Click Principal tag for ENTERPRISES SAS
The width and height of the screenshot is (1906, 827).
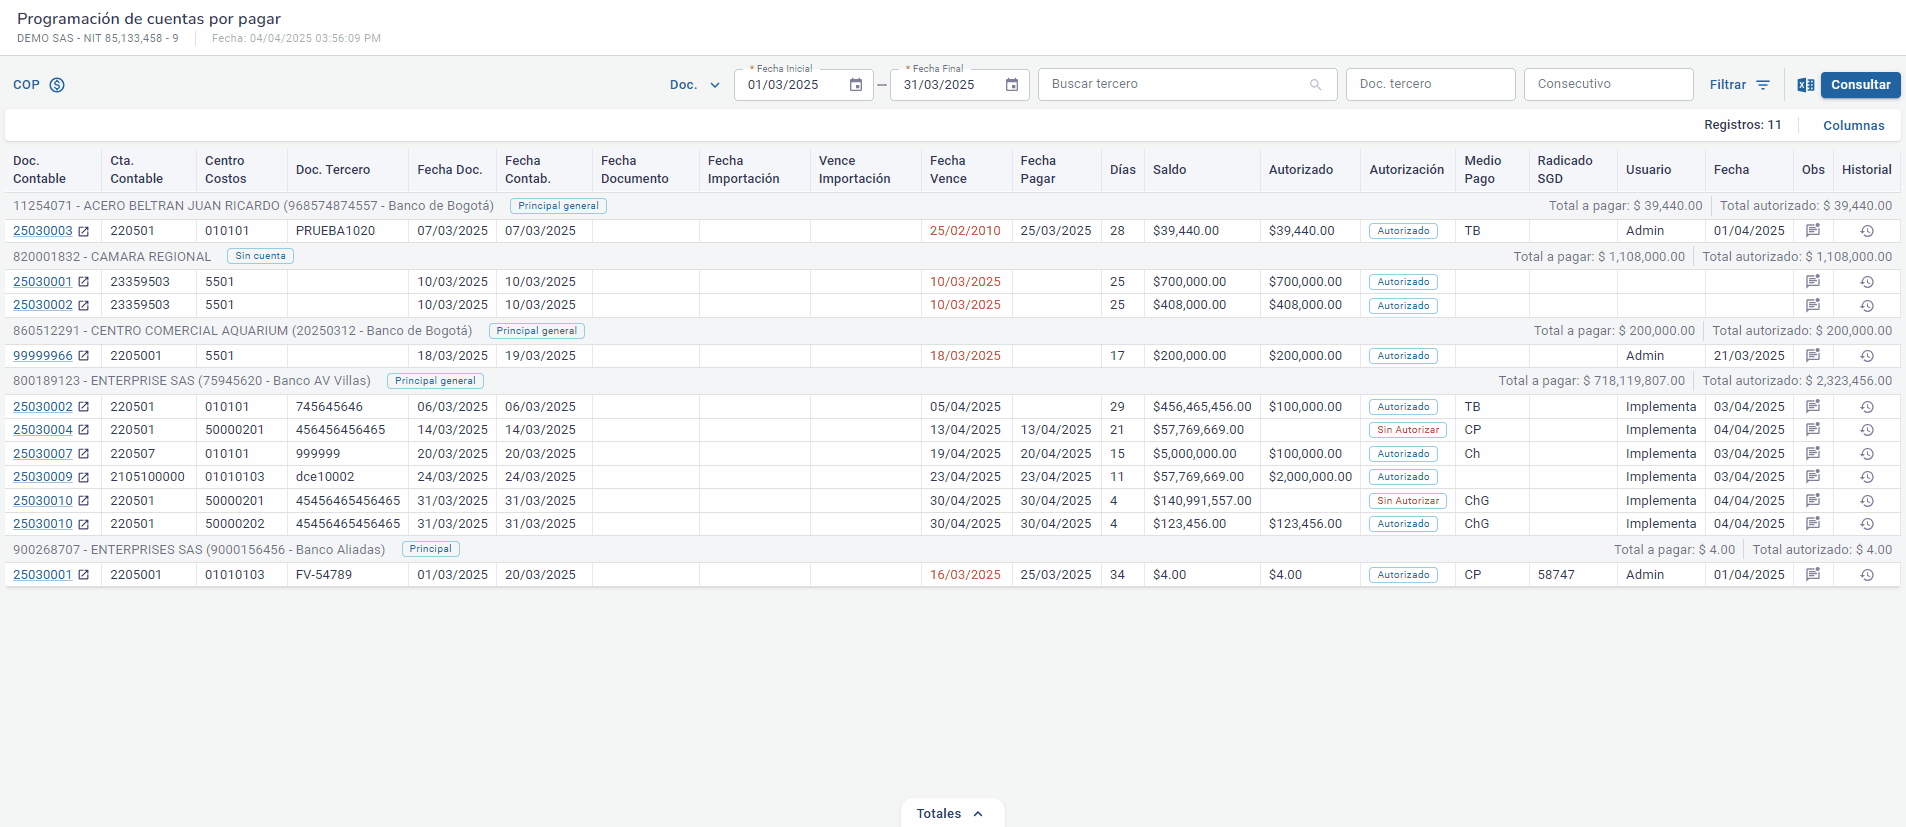(x=430, y=549)
